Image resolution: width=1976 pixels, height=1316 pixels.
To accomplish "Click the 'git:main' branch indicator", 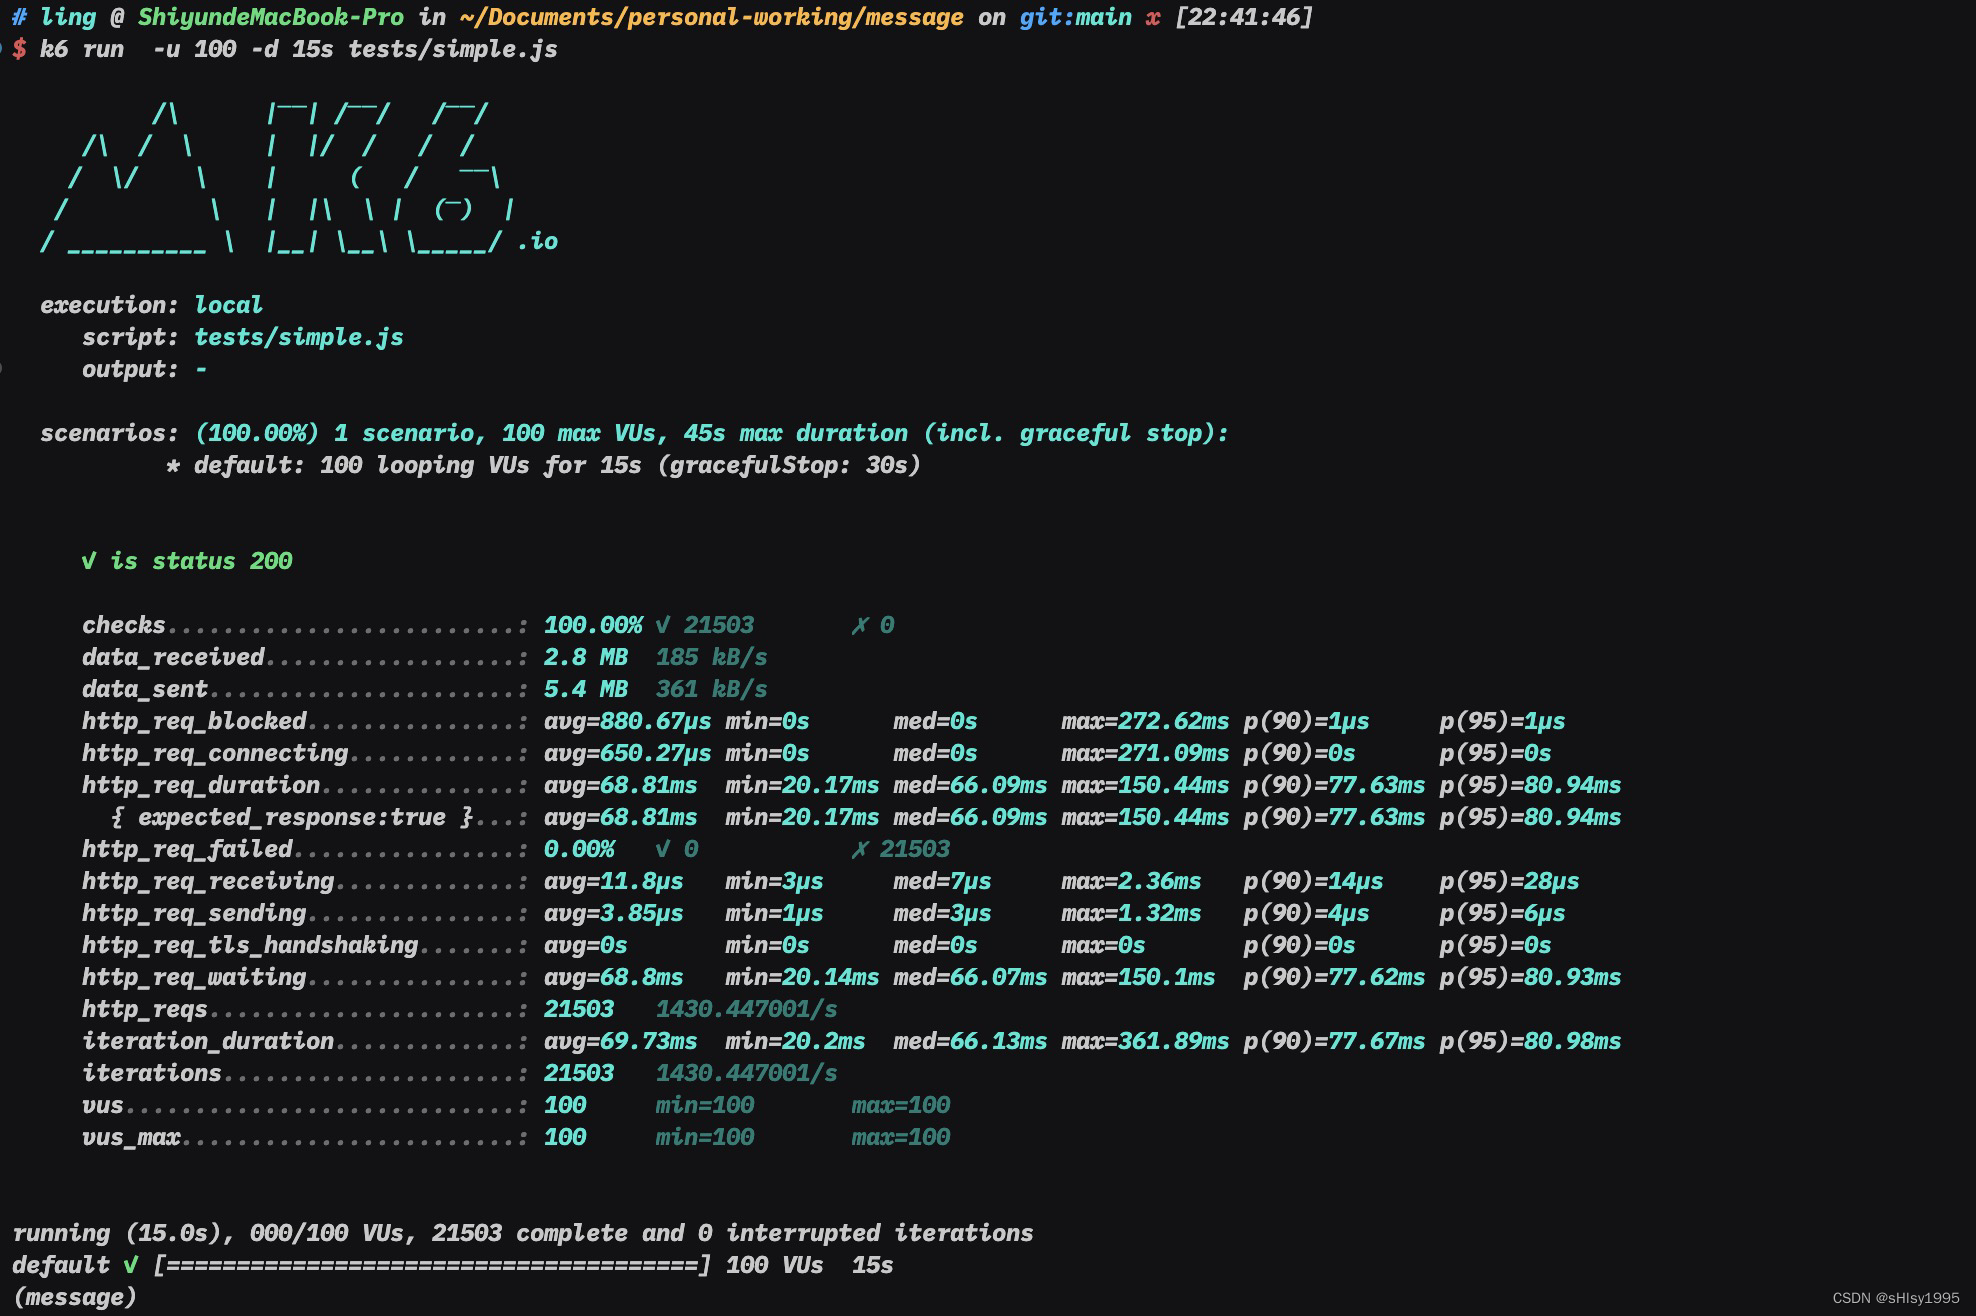I will (1075, 17).
